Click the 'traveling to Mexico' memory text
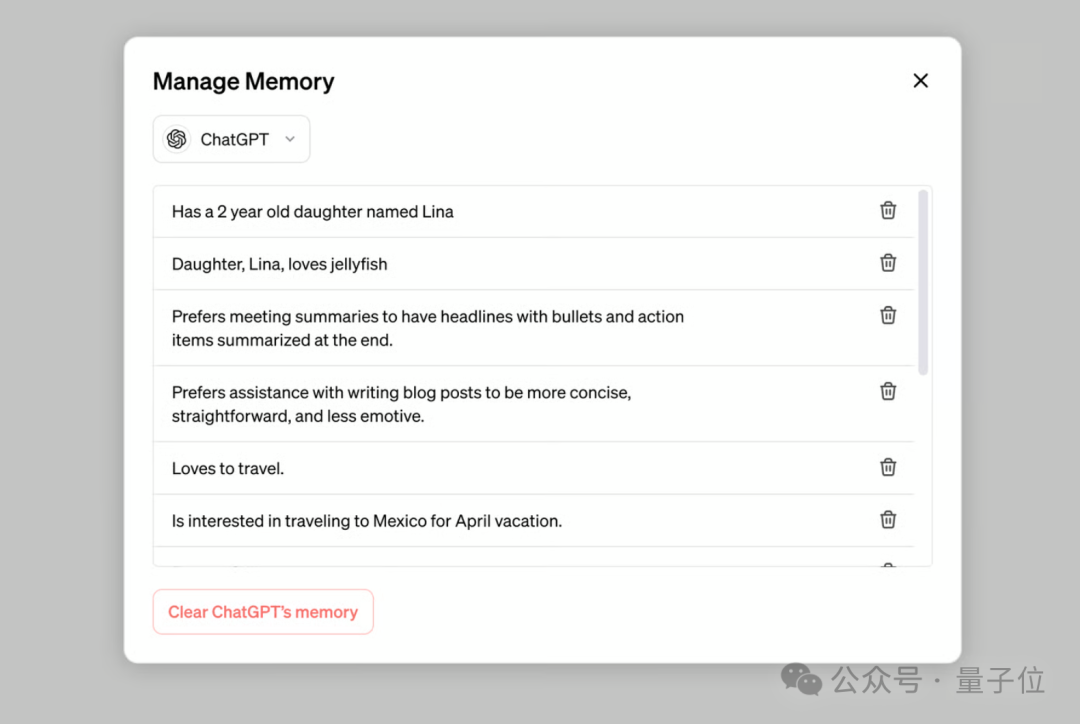The image size is (1080, 724). 366,521
